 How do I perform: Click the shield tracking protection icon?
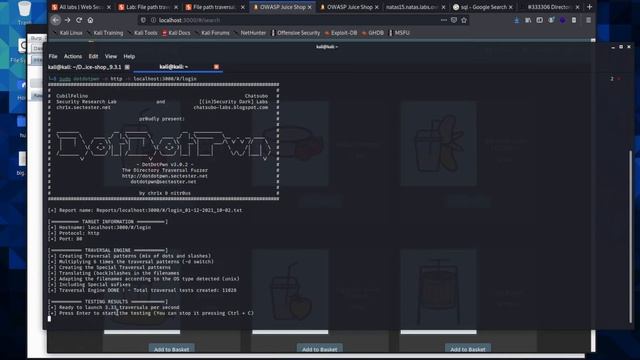[x=143, y=20]
